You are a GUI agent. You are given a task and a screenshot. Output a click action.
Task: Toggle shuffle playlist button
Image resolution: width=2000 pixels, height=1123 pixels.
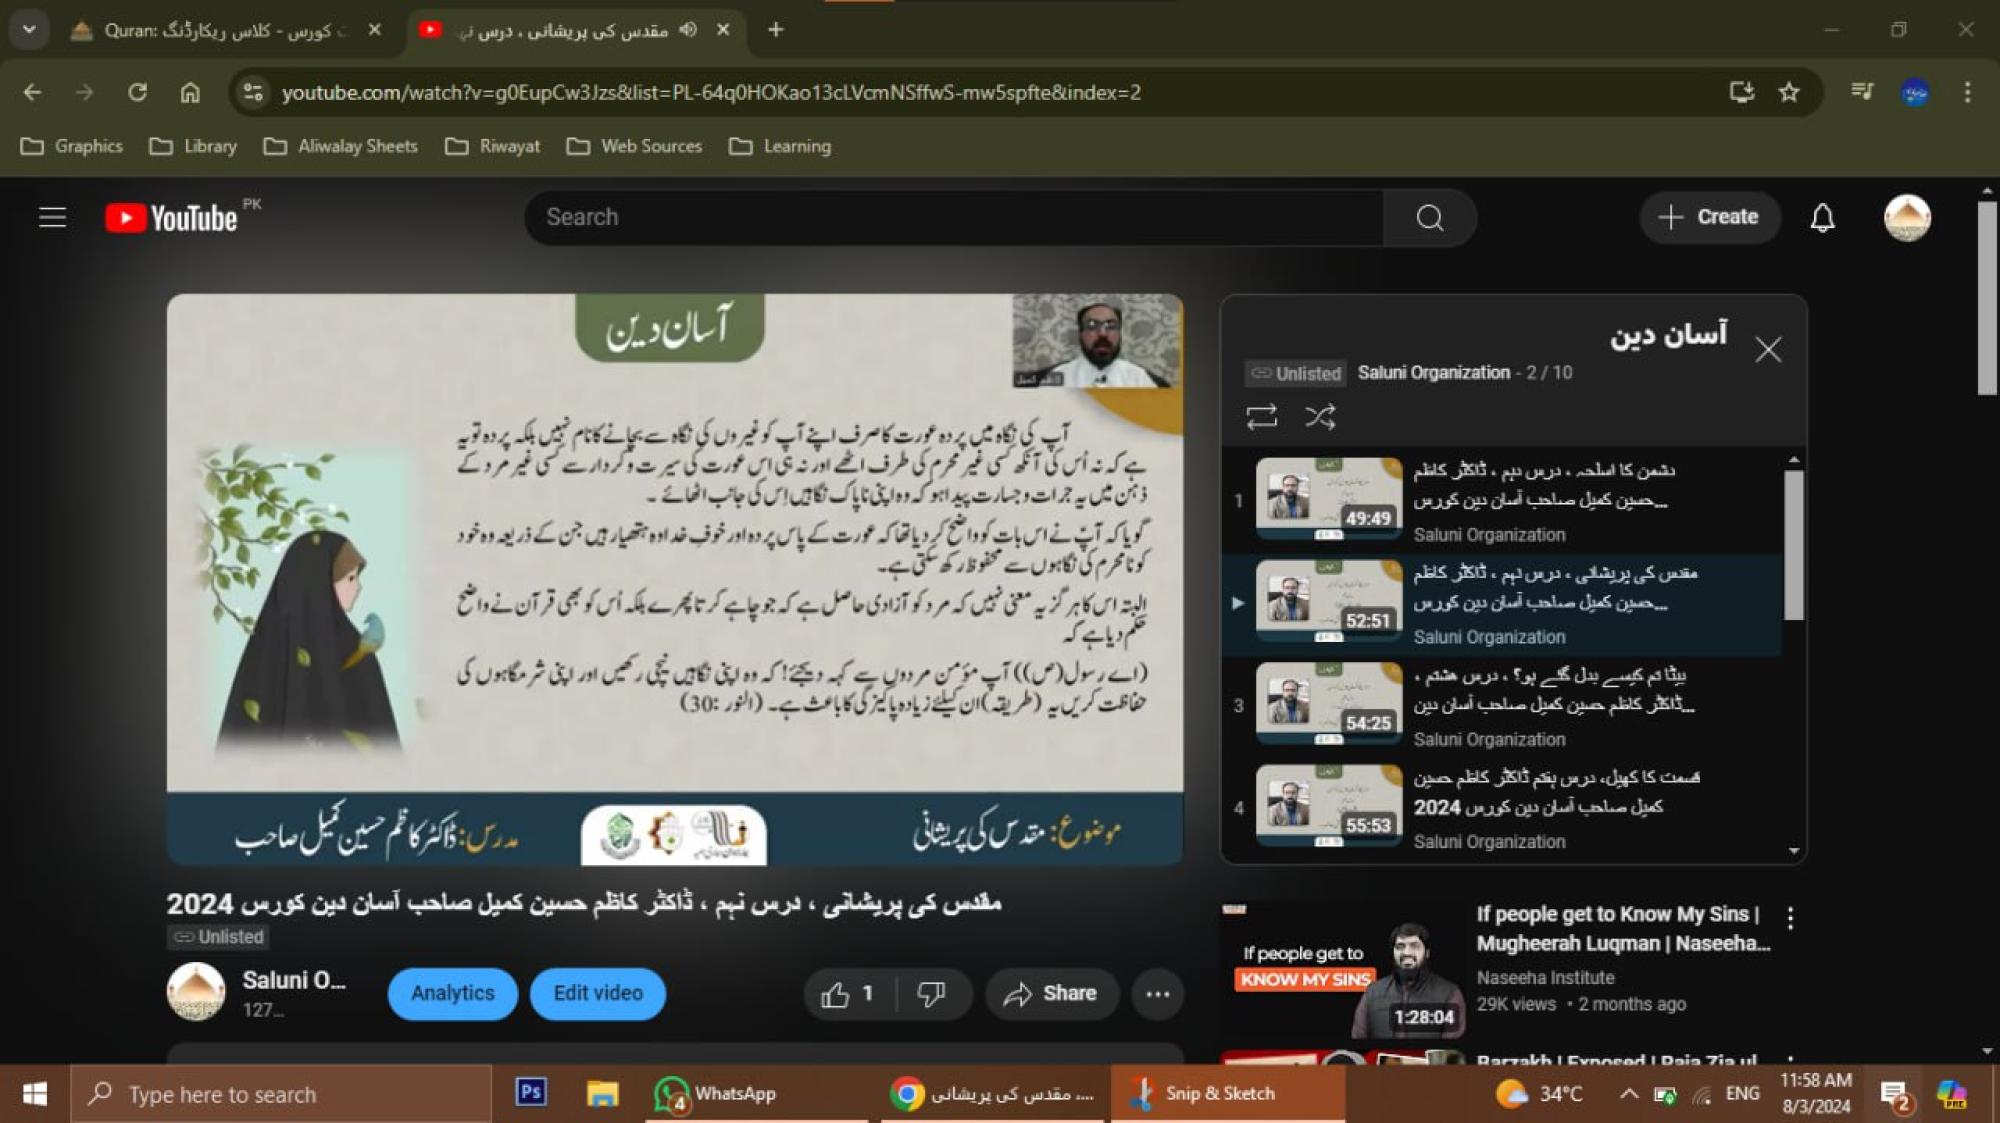pyautogui.click(x=1320, y=416)
